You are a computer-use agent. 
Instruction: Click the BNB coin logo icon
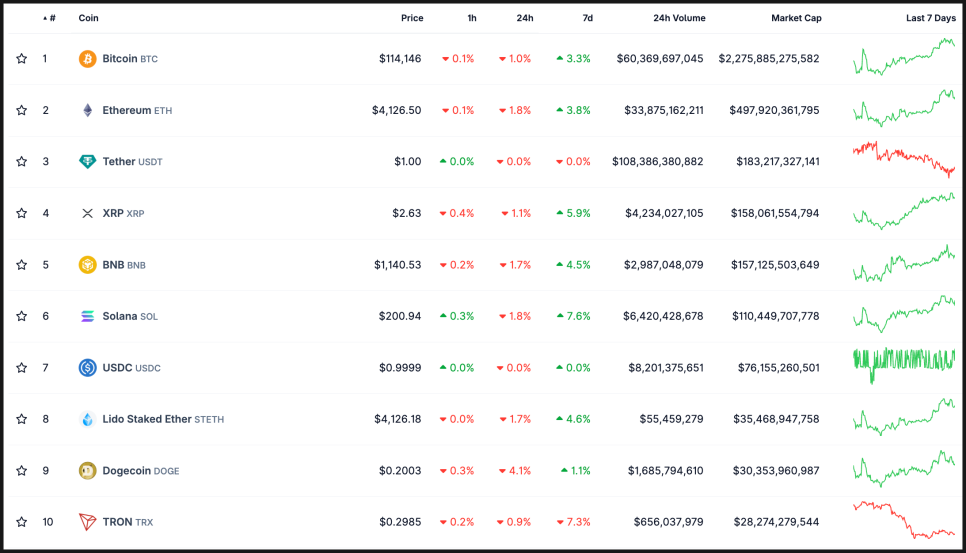point(88,265)
